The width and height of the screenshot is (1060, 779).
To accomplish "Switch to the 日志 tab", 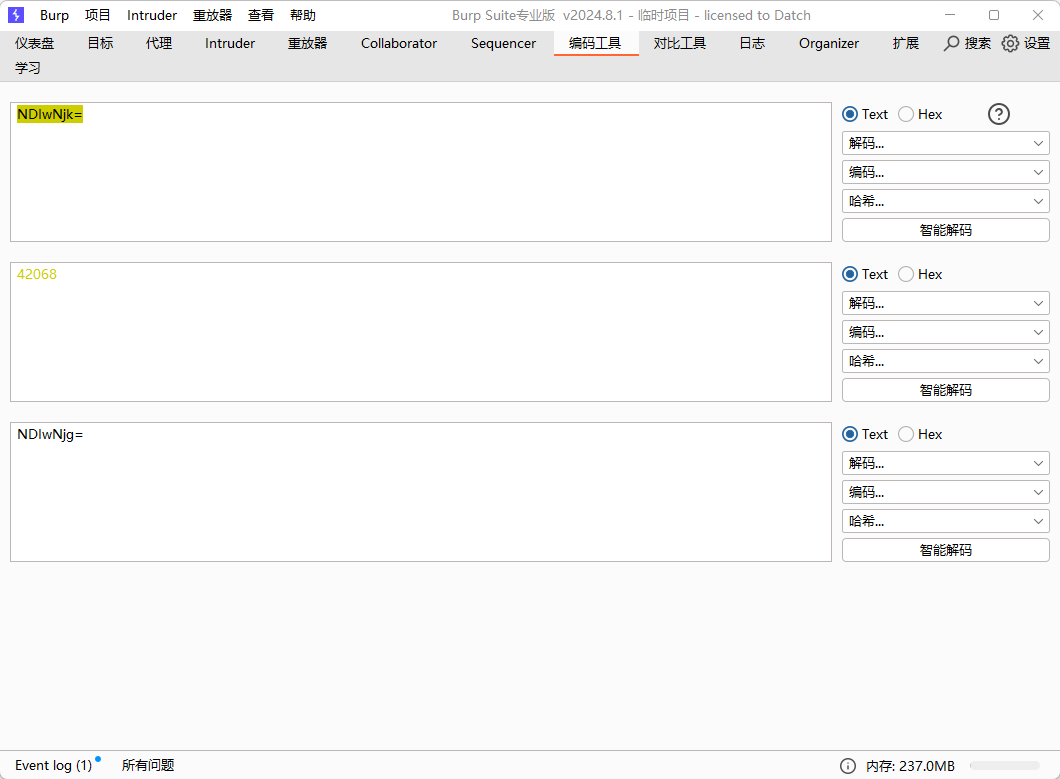I will 752,43.
